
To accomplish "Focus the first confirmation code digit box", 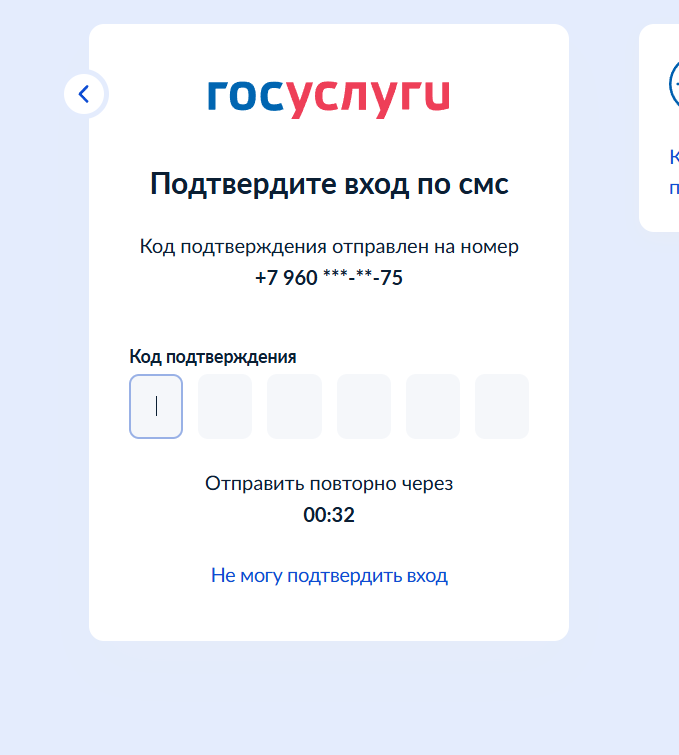I will 156,406.
